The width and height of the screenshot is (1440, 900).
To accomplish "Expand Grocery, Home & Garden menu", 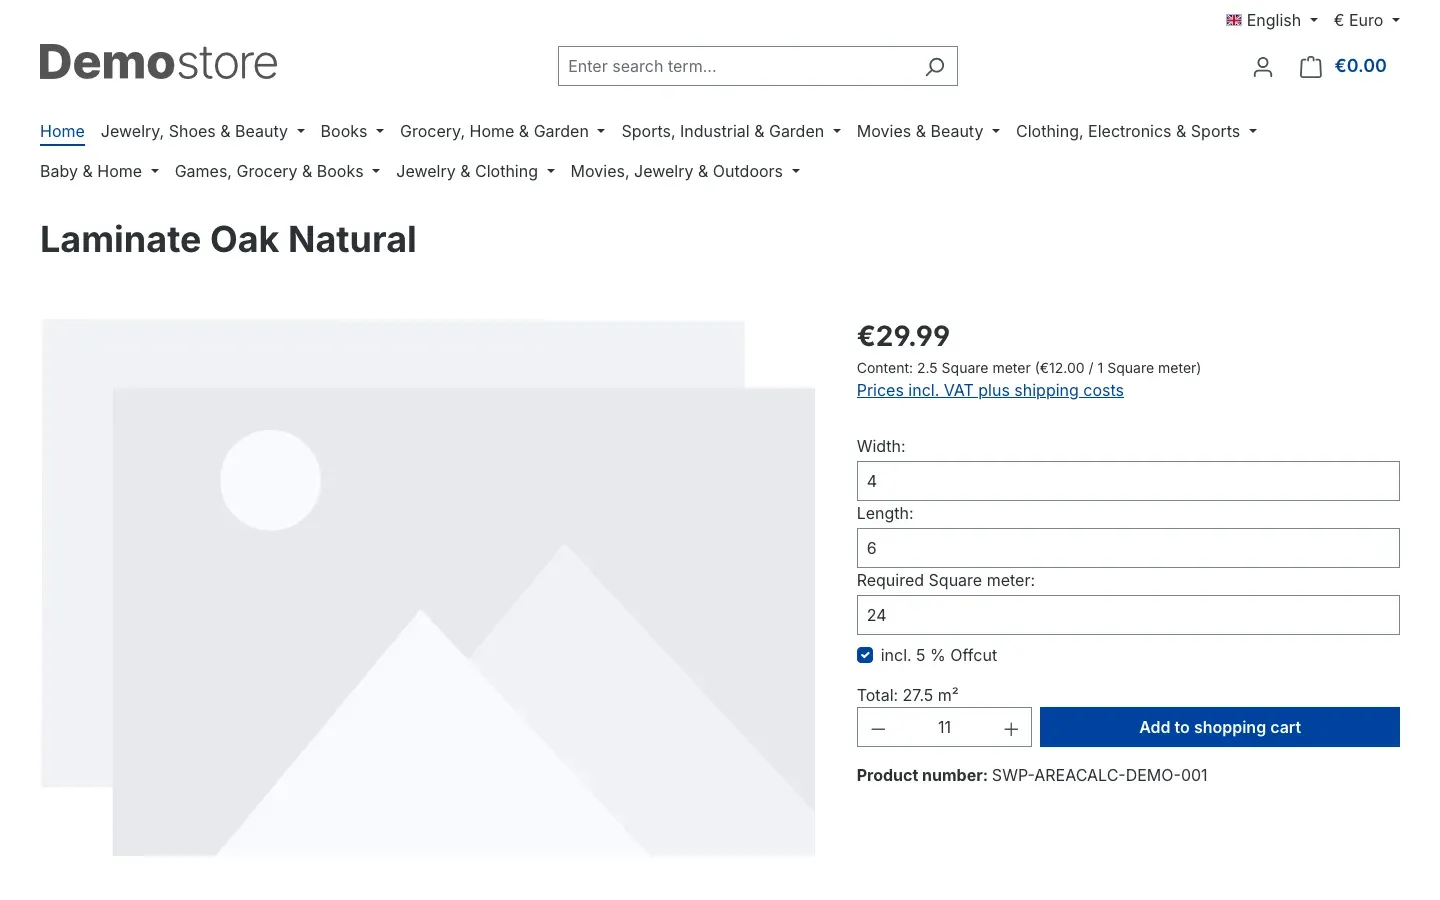I will 502,131.
